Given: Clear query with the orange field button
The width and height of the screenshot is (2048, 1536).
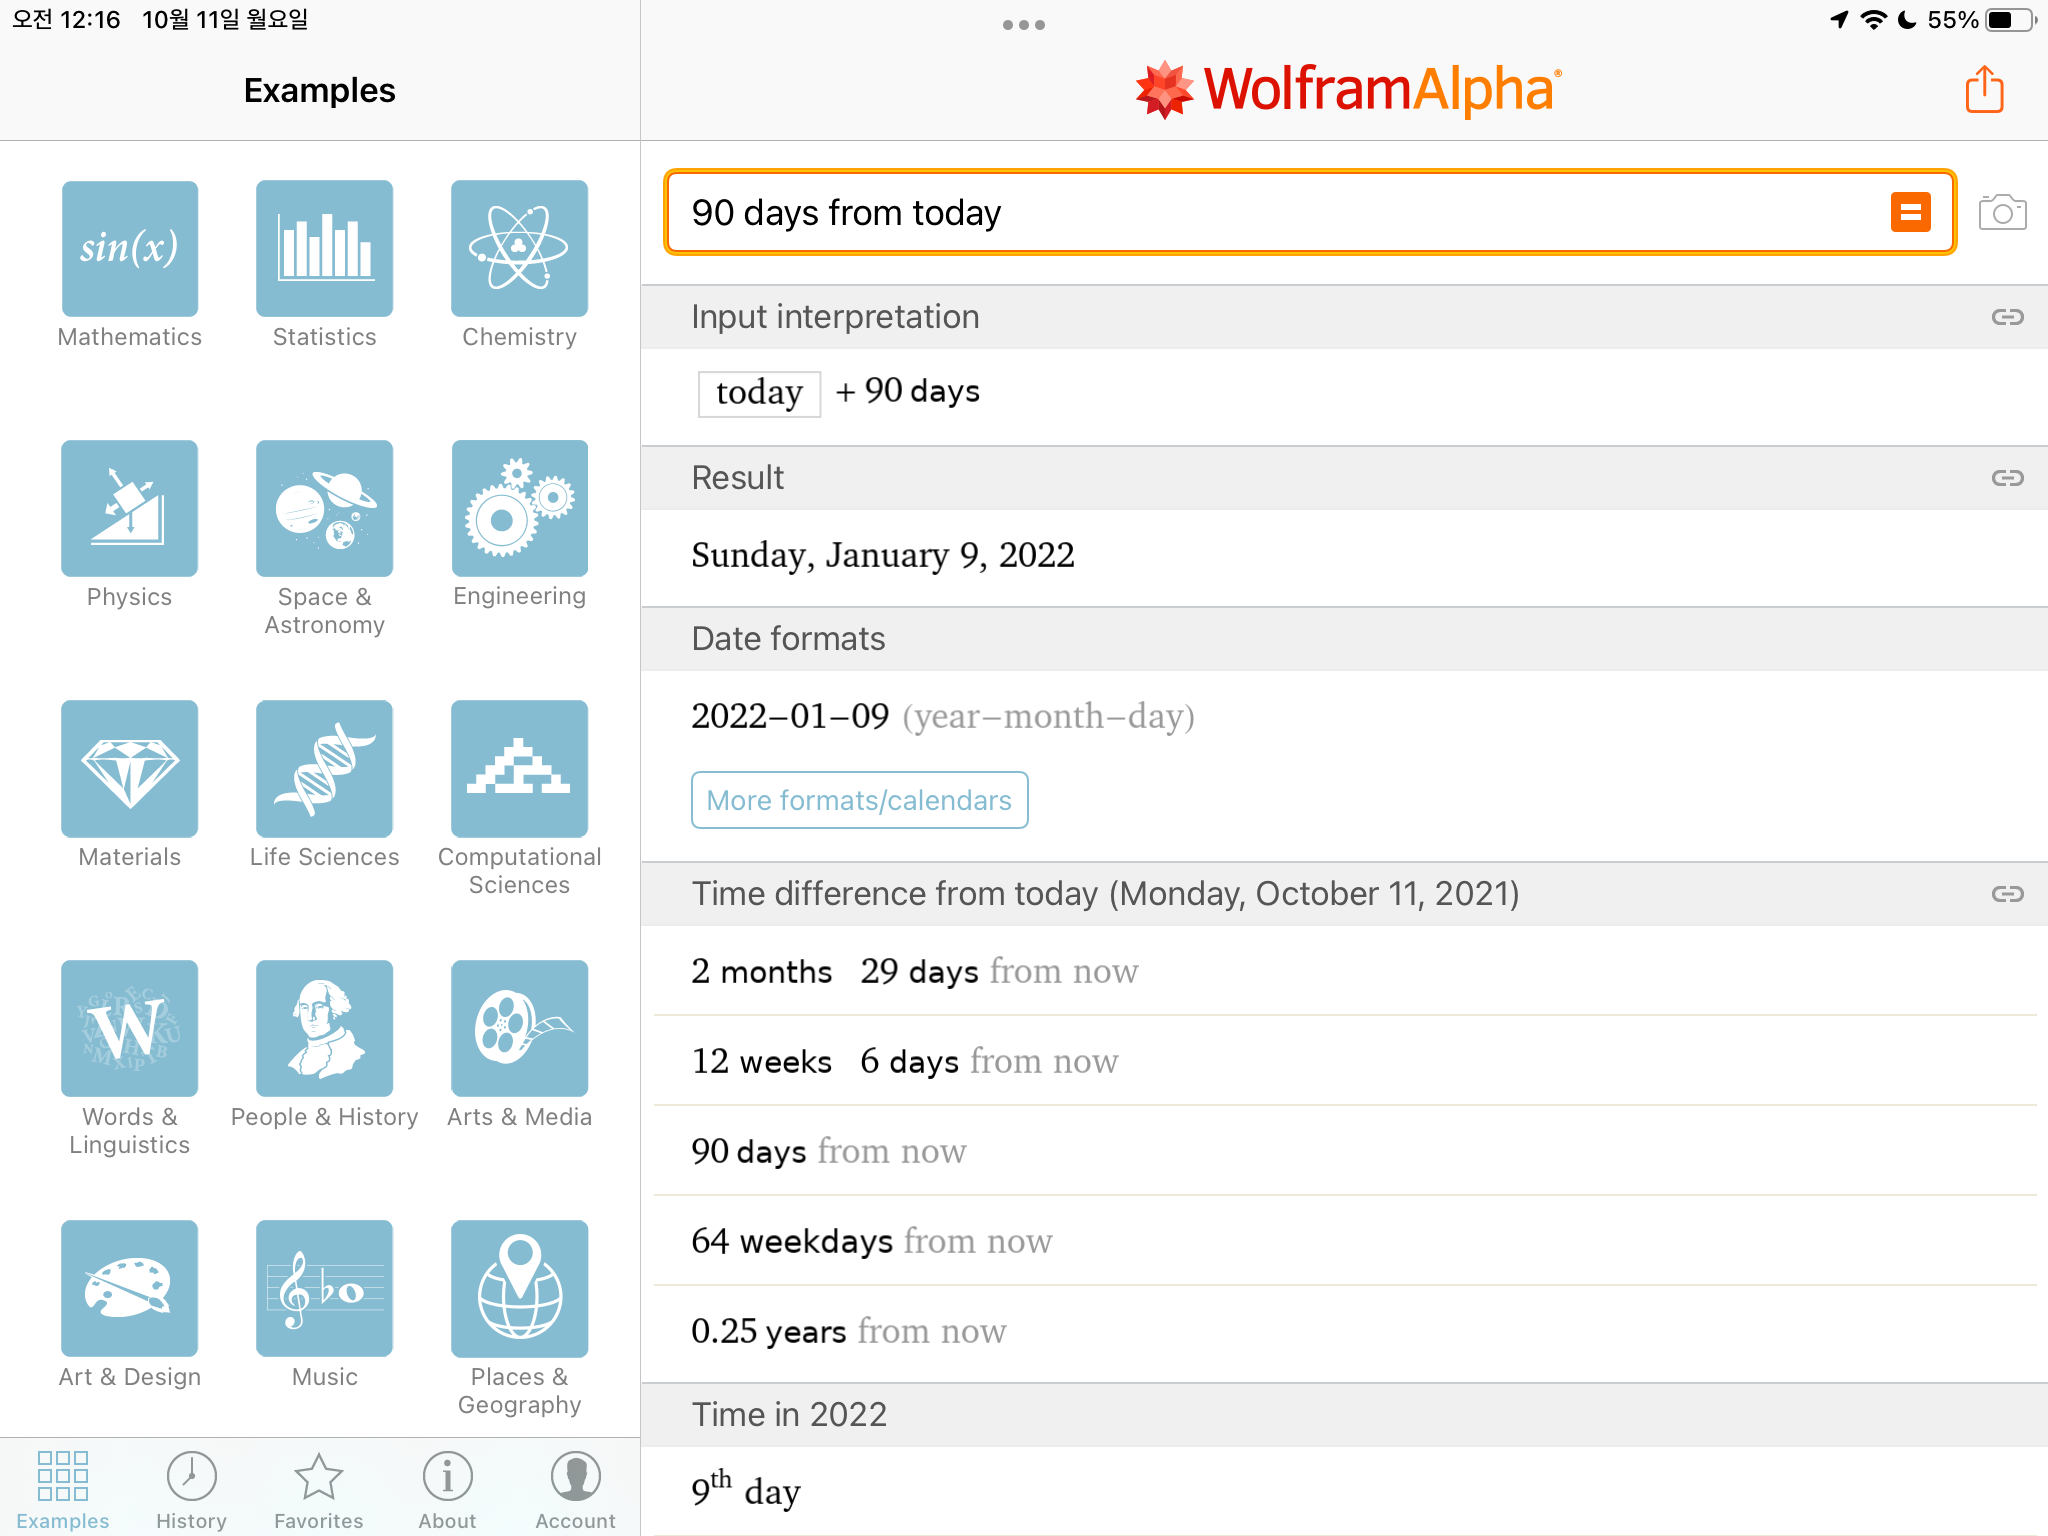Looking at the screenshot, I should point(1910,213).
